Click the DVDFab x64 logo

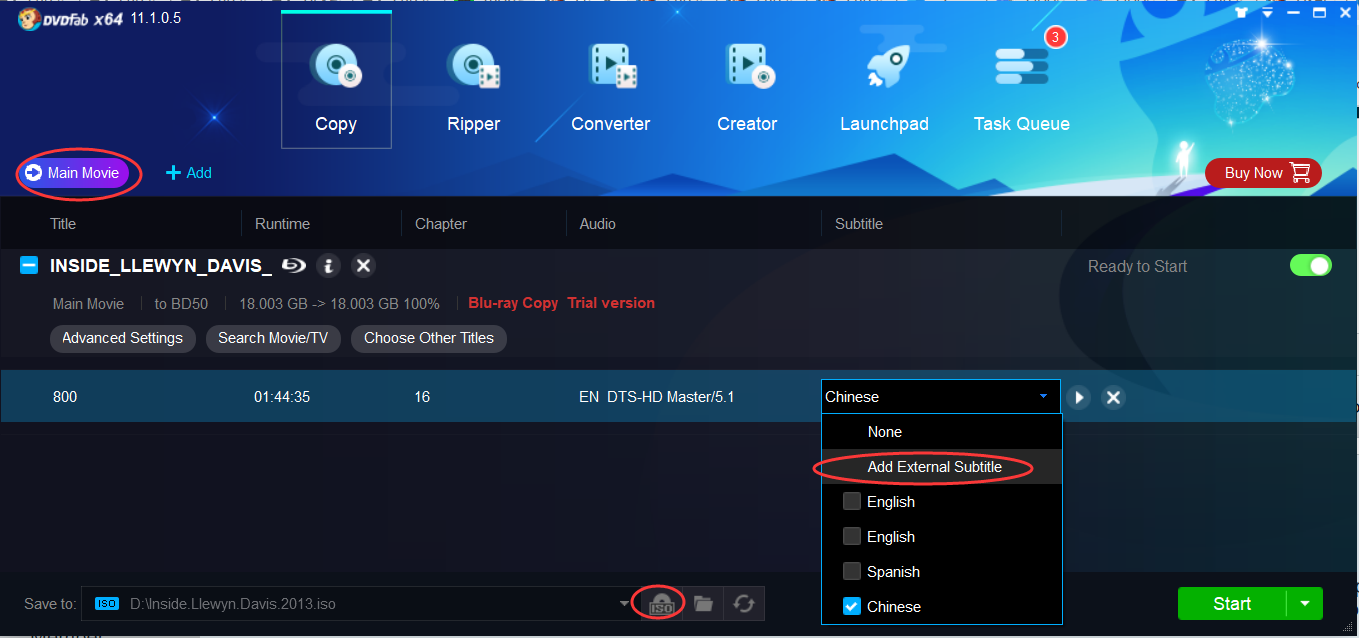coord(70,18)
